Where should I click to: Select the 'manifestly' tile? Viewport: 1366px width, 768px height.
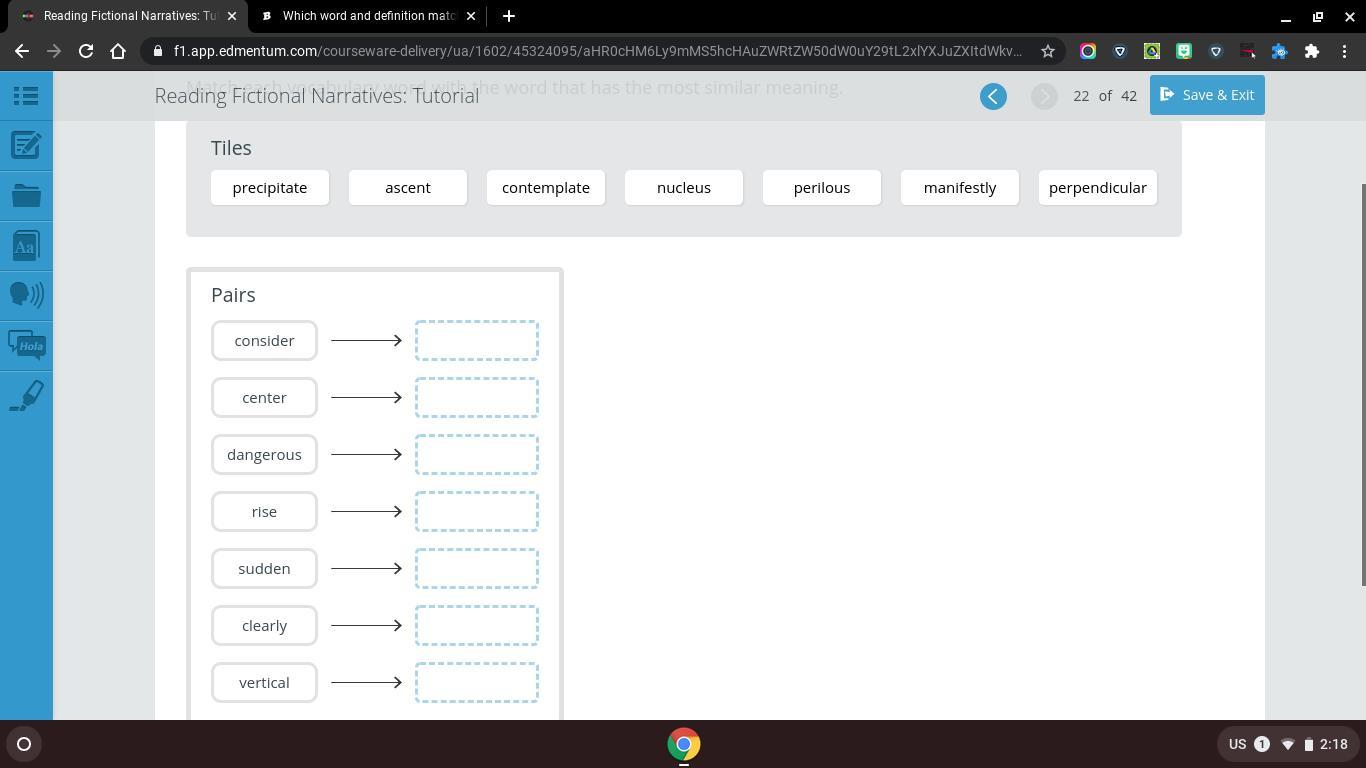pos(960,188)
